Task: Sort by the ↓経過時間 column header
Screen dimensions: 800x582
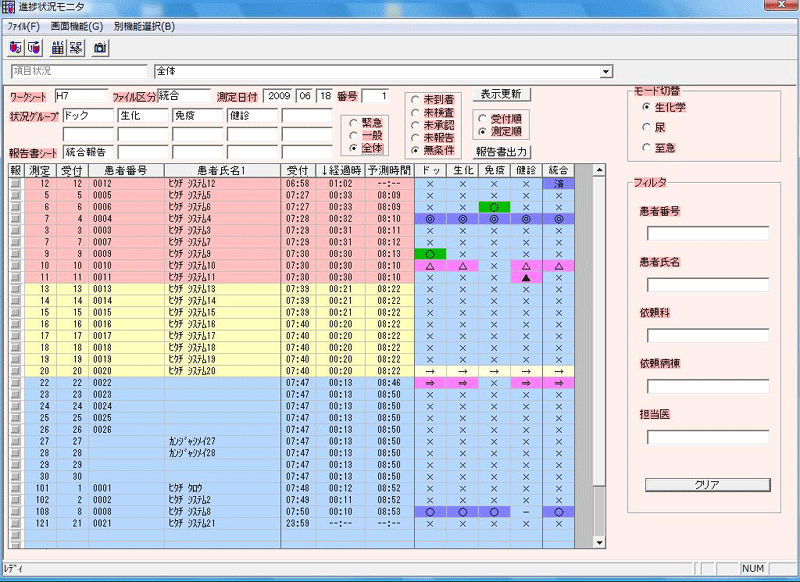Action: (x=342, y=171)
